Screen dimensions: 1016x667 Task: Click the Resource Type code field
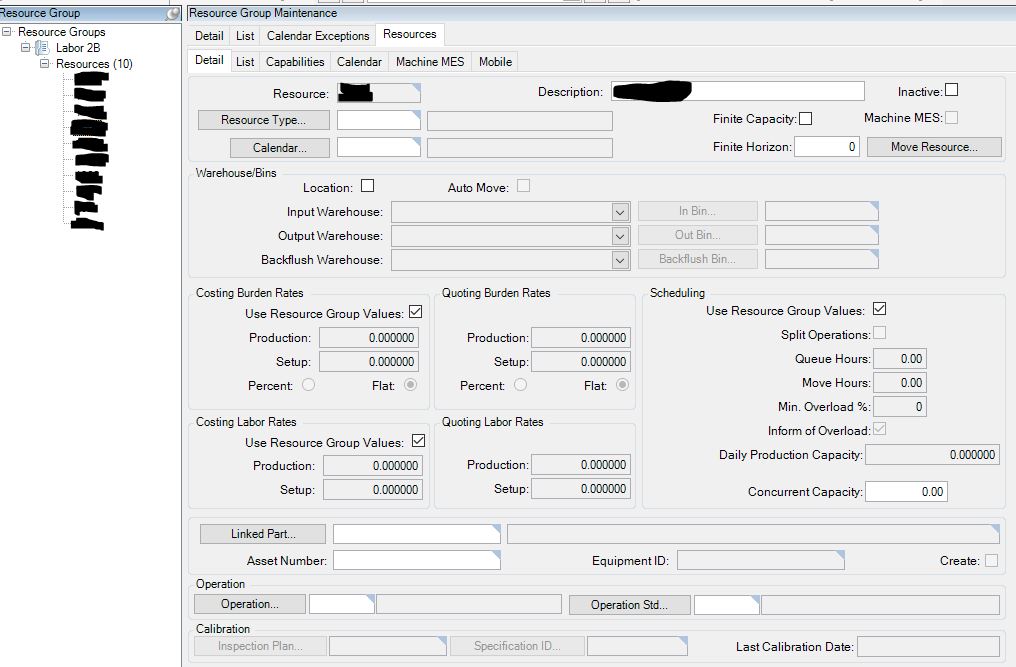(378, 120)
